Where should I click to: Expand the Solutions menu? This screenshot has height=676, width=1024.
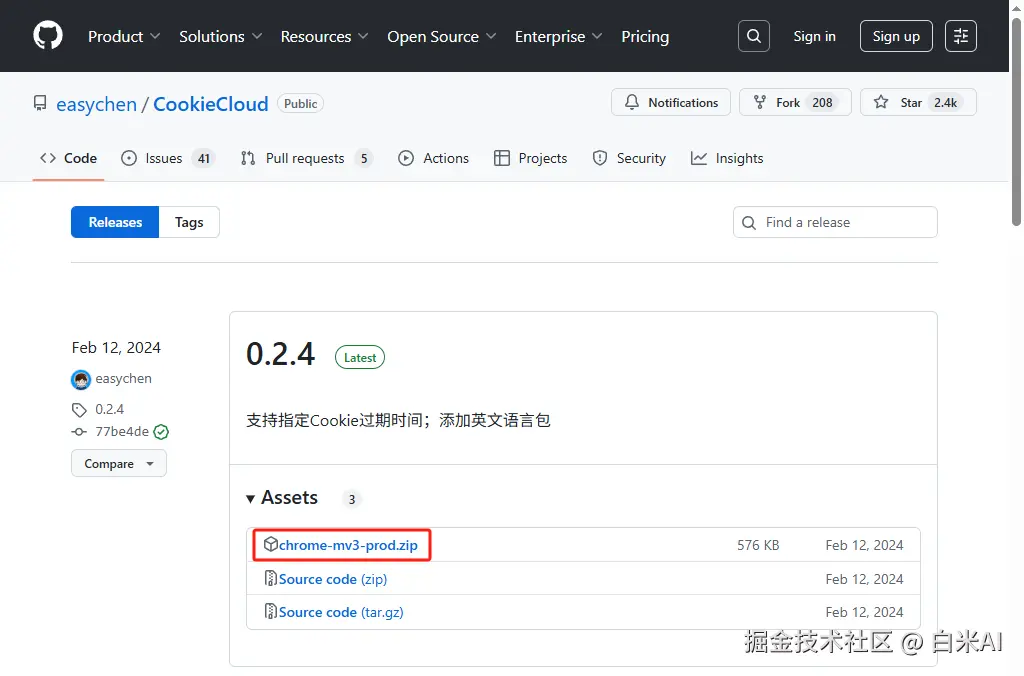pyautogui.click(x=221, y=37)
